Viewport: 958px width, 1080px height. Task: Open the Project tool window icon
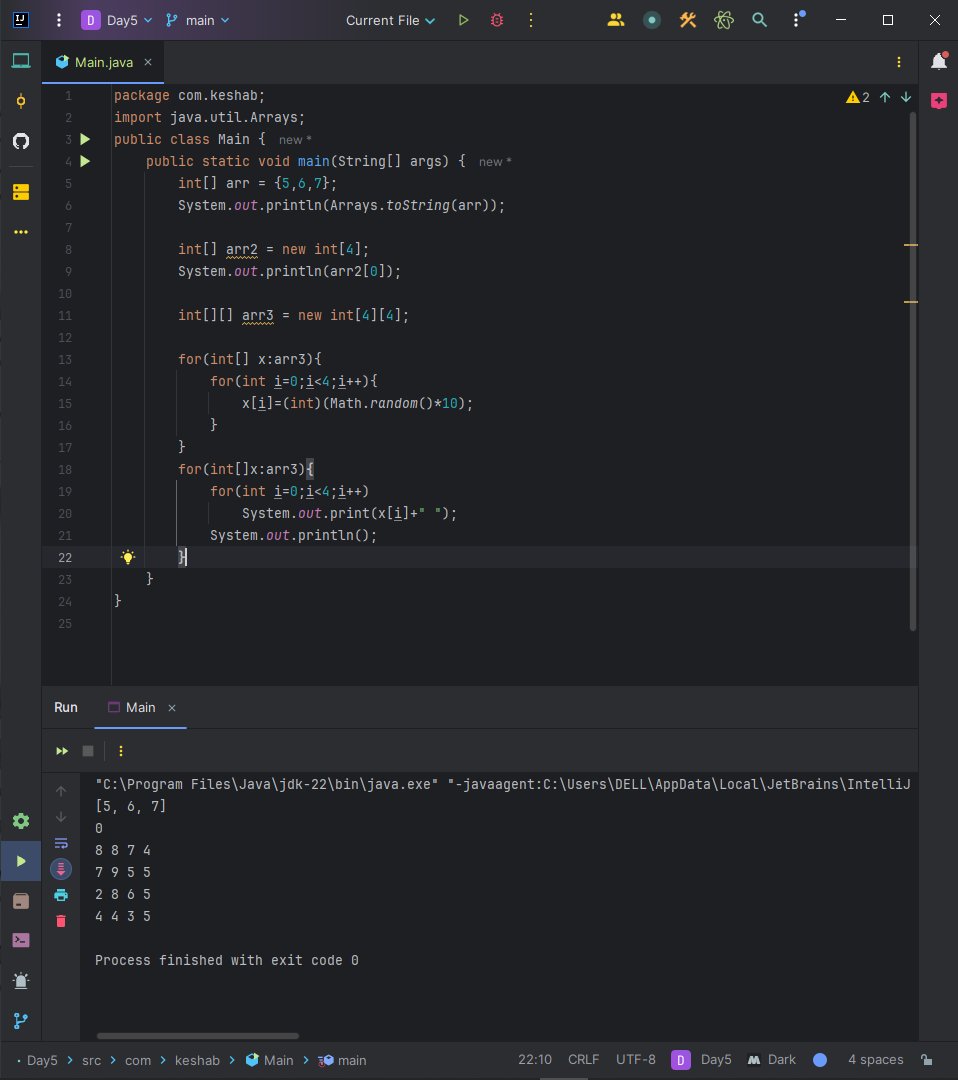21,61
